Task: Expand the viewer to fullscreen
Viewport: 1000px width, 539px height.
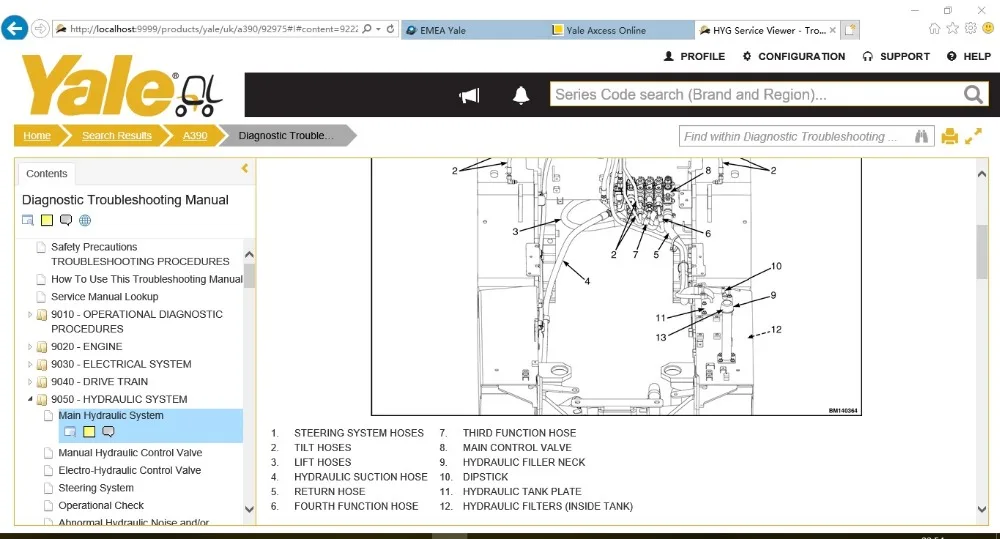Action: click(973, 136)
